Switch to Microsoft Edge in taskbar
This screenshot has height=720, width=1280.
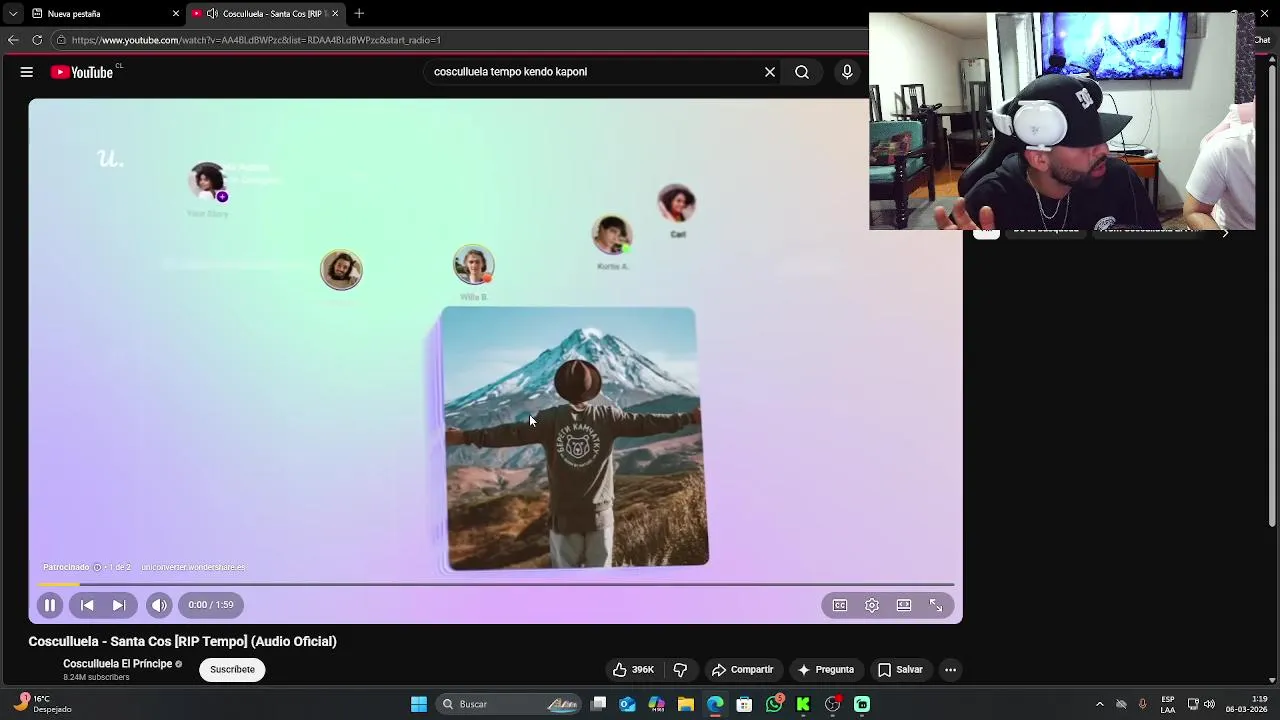click(x=715, y=704)
